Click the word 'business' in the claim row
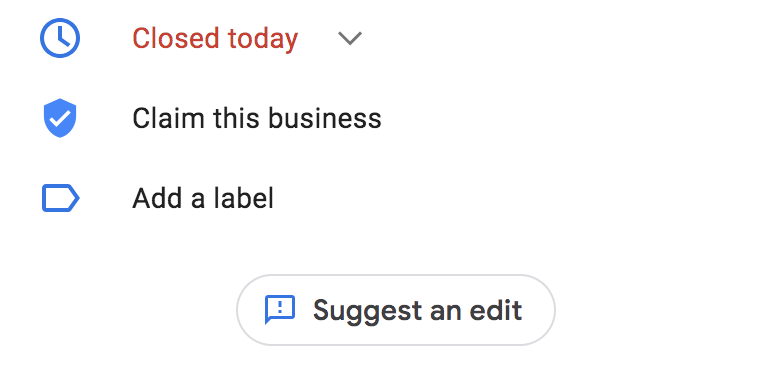This screenshot has height=368, width=782. [x=325, y=119]
